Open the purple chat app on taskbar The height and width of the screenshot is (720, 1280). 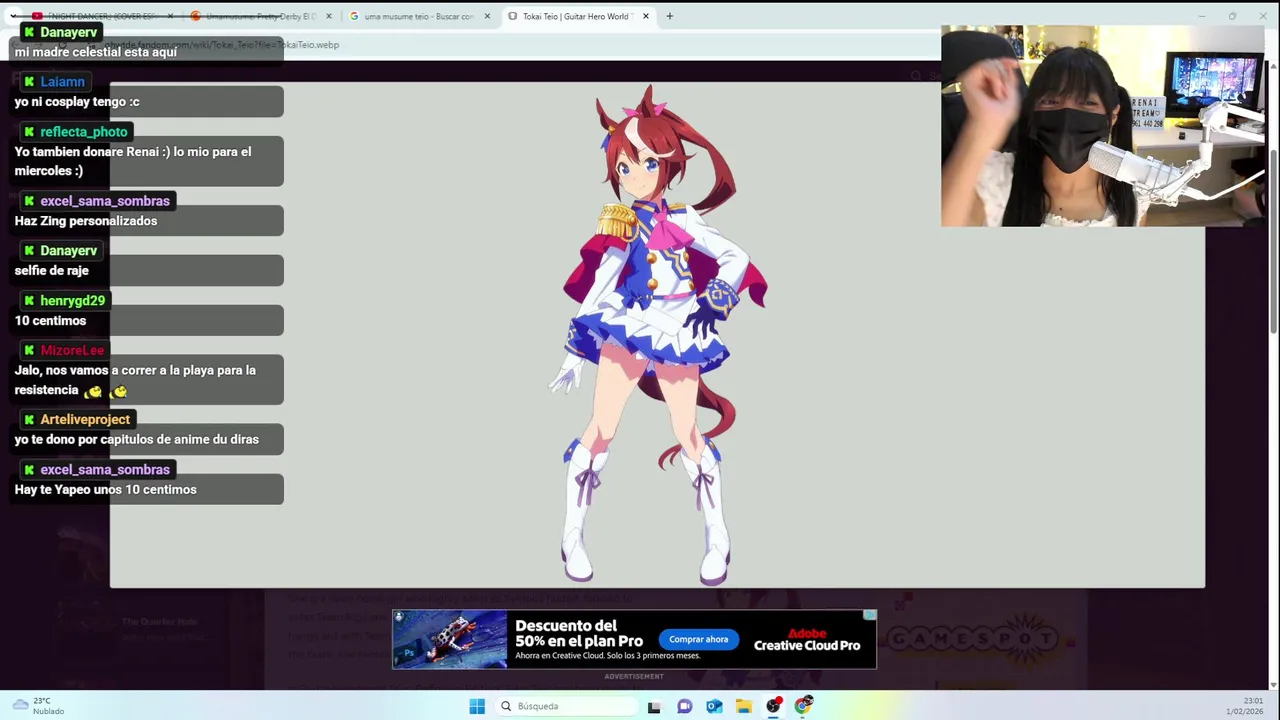[x=684, y=706]
